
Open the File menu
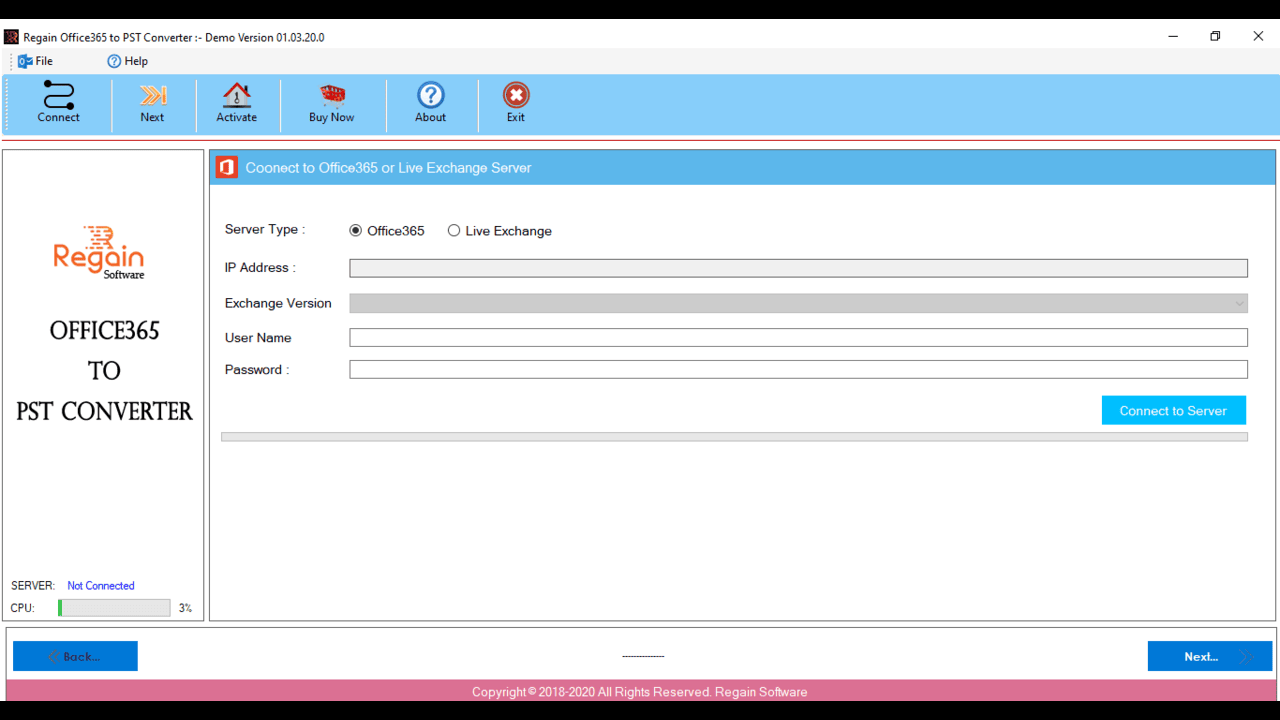35,61
